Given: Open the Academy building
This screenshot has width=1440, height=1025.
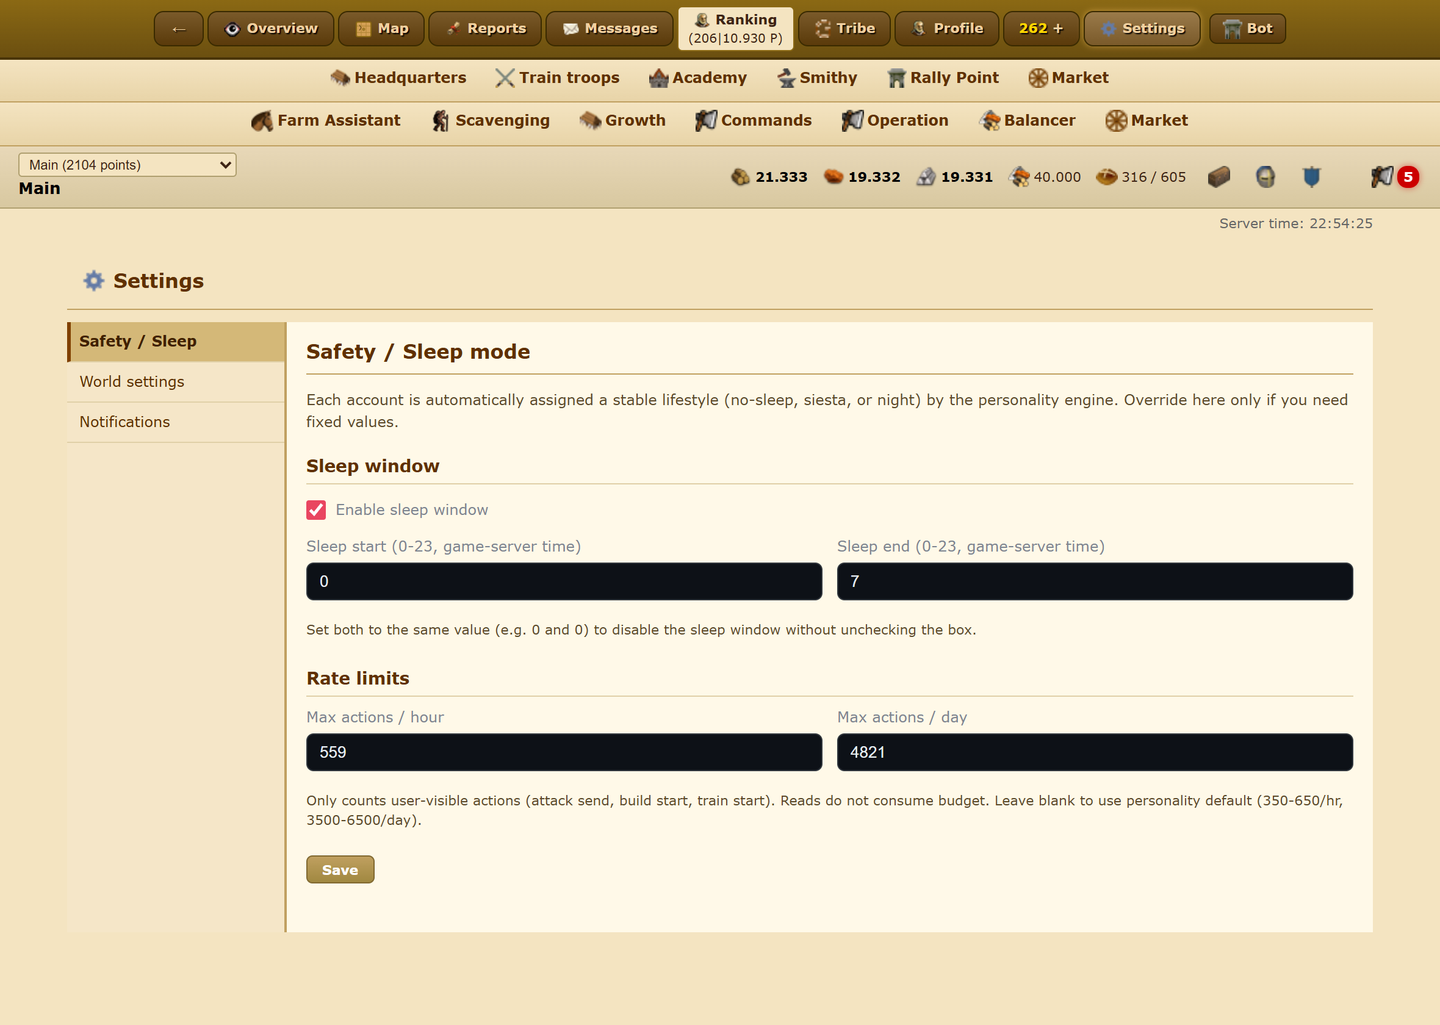Looking at the screenshot, I should pyautogui.click(x=698, y=78).
